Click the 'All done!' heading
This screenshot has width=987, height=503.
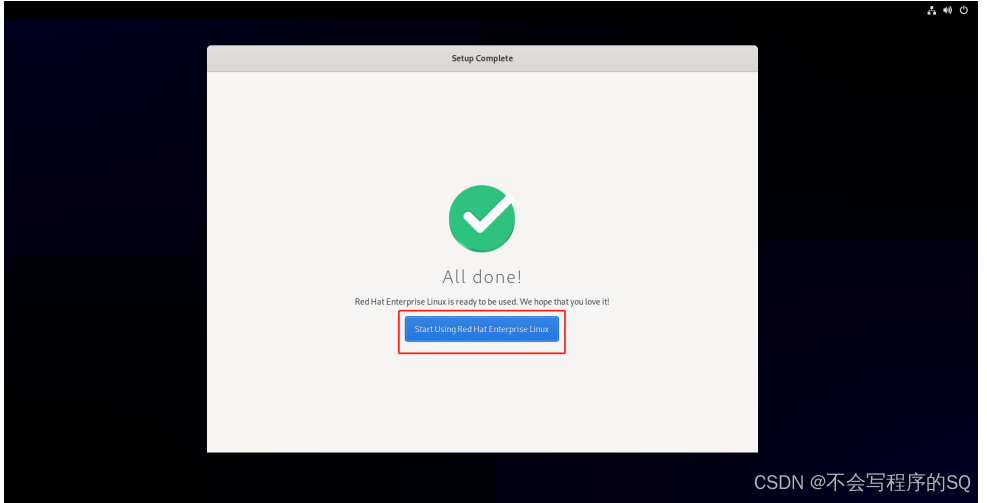coord(482,277)
